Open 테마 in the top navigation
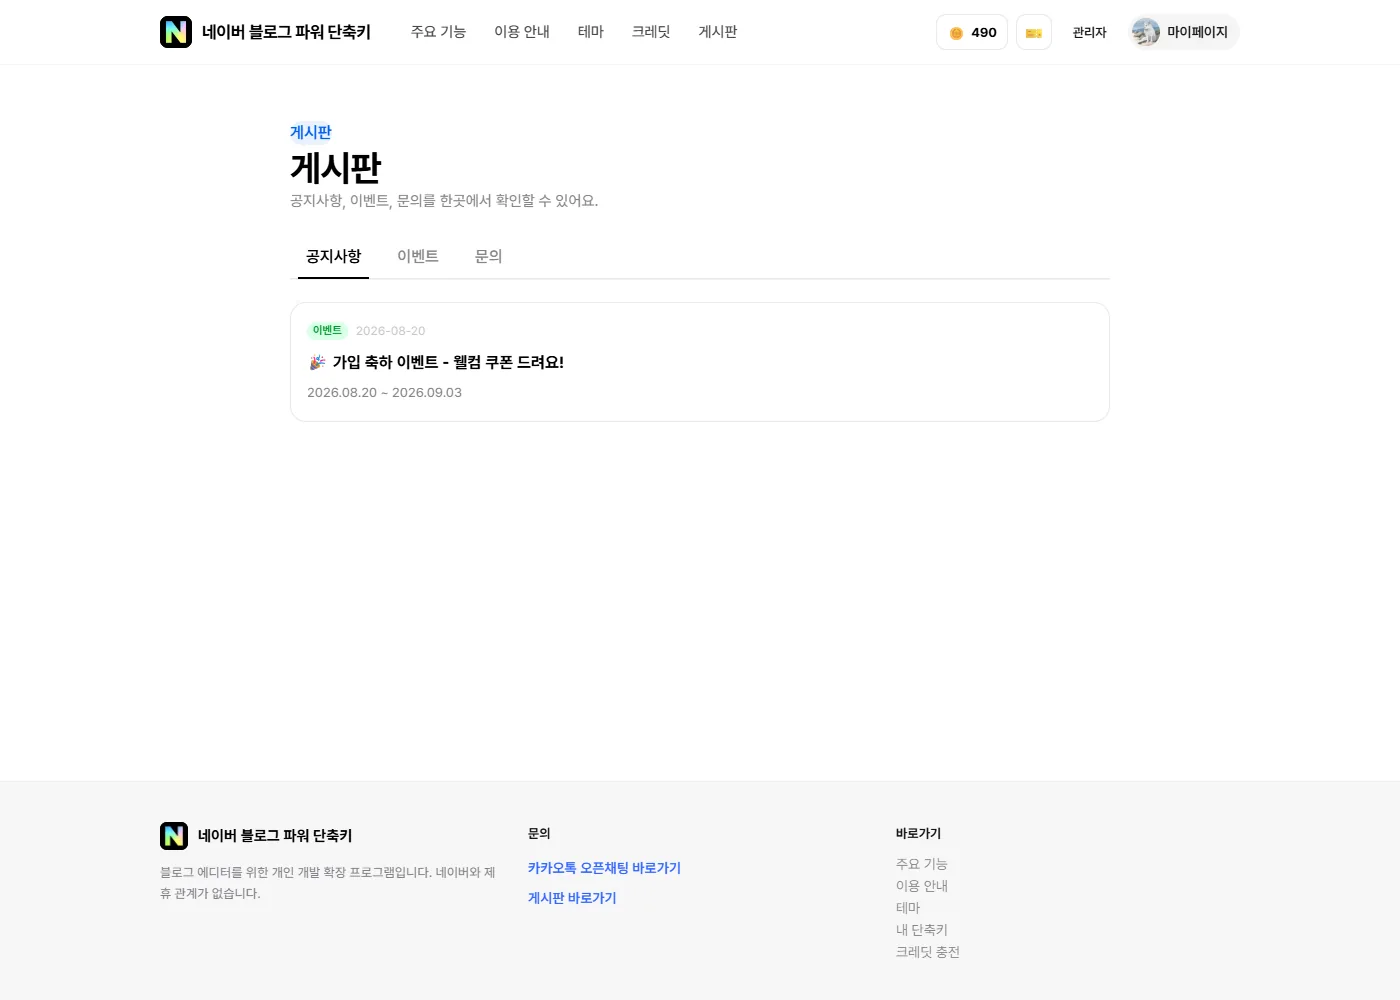This screenshot has width=1400, height=1000. pos(591,32)
